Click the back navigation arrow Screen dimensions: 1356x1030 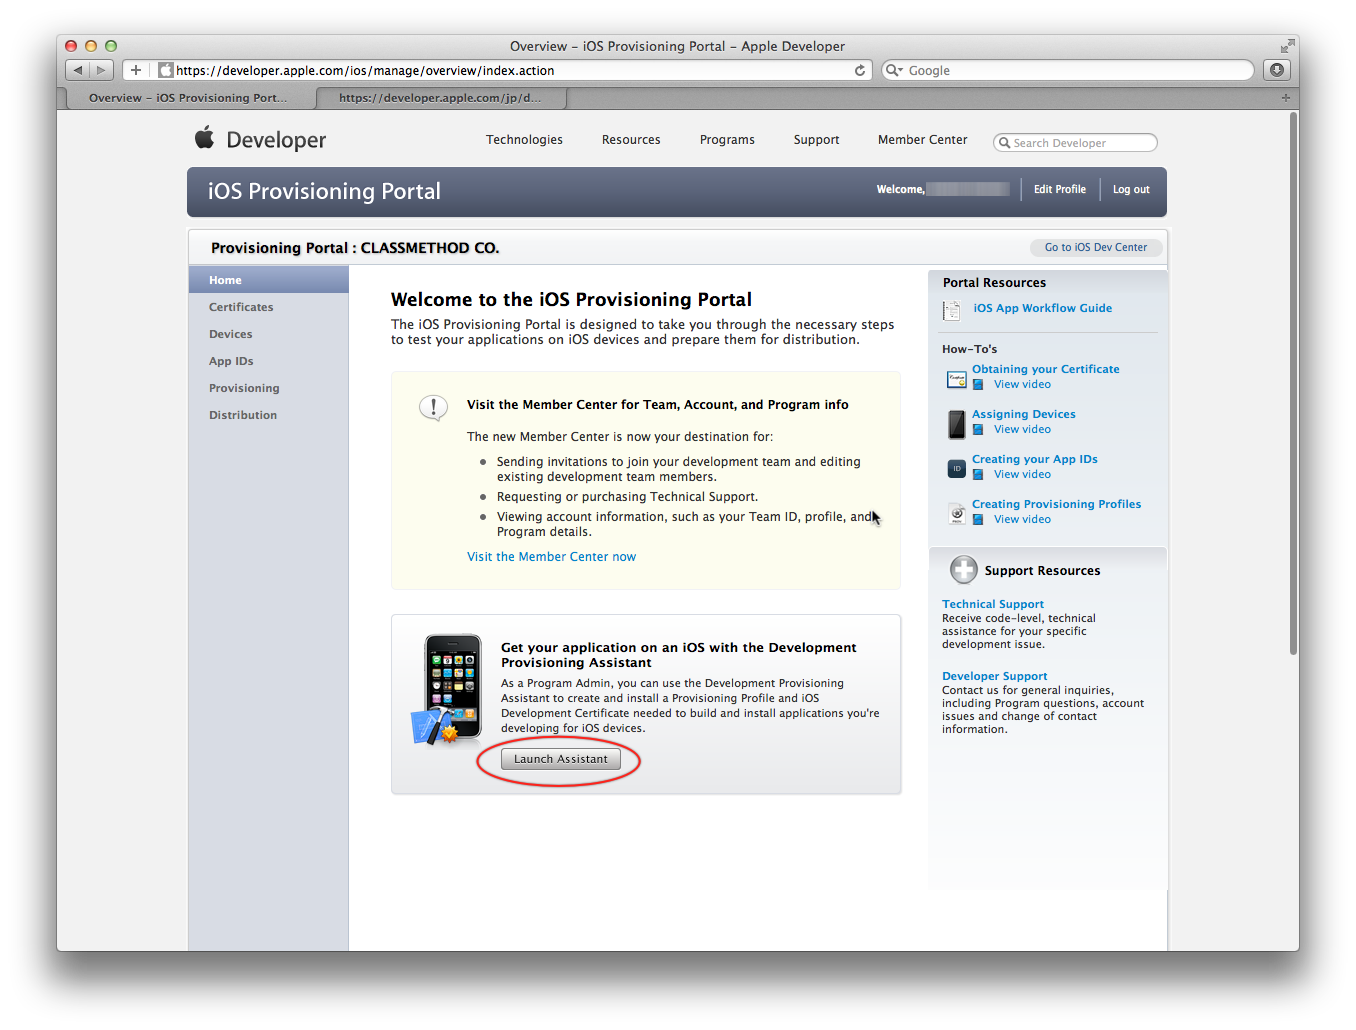coord(77,70)
